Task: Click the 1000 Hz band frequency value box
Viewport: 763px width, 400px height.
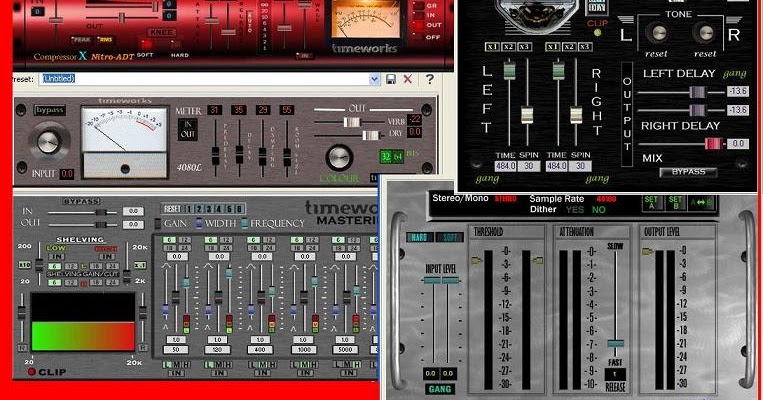Action: [x=304, y=350]
